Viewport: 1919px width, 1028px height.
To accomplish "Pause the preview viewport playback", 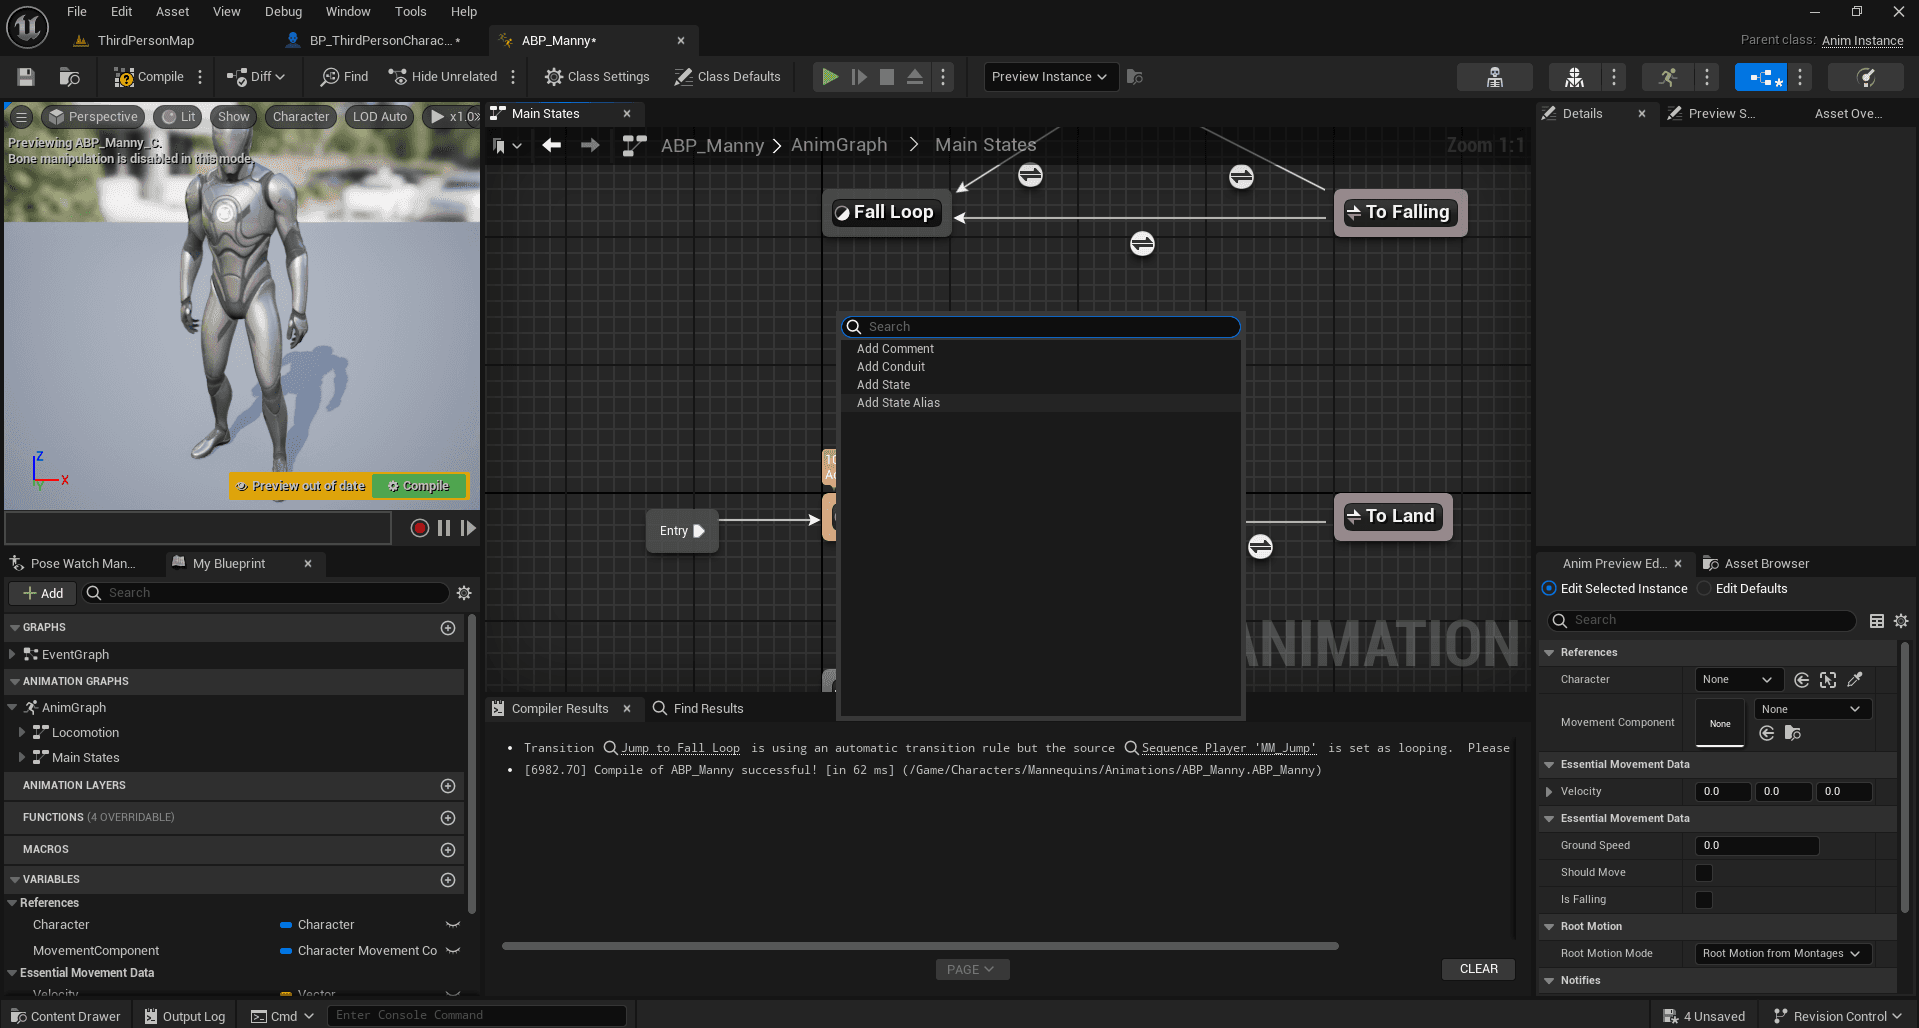I will pos(444,528).
